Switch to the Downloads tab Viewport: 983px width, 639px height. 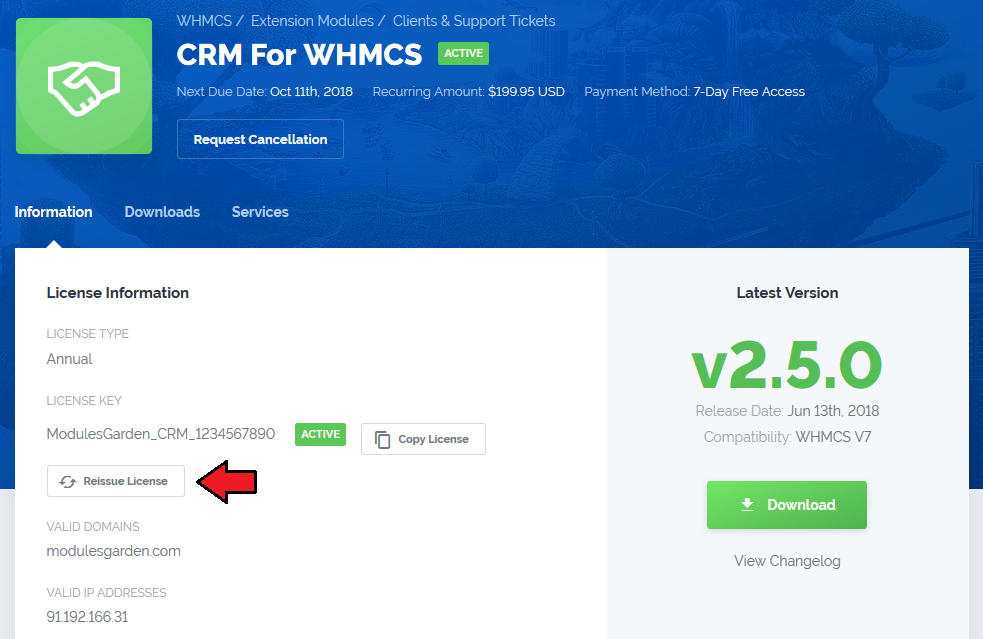click(x=162, y=212)
